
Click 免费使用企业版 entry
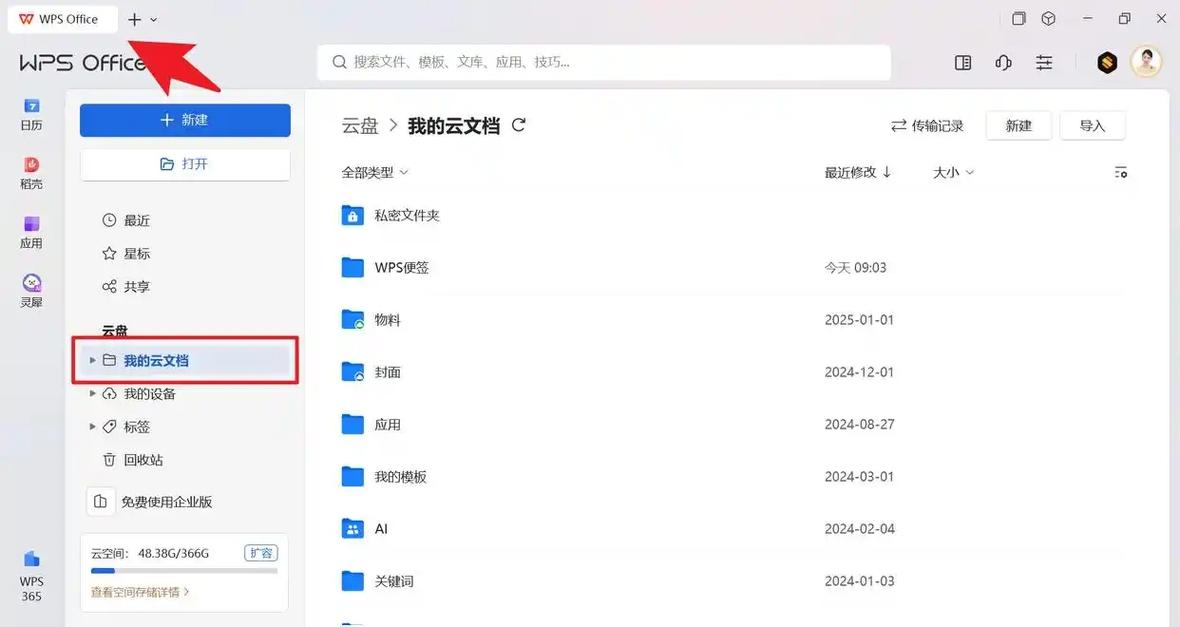click(x=150, y=502)
